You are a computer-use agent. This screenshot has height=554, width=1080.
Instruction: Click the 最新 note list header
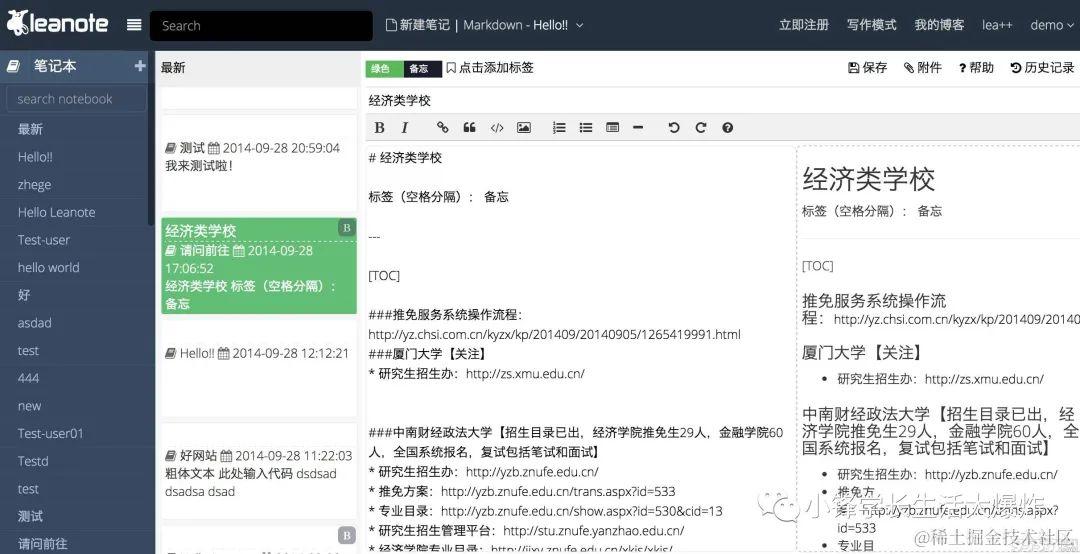tap(173, 68)
